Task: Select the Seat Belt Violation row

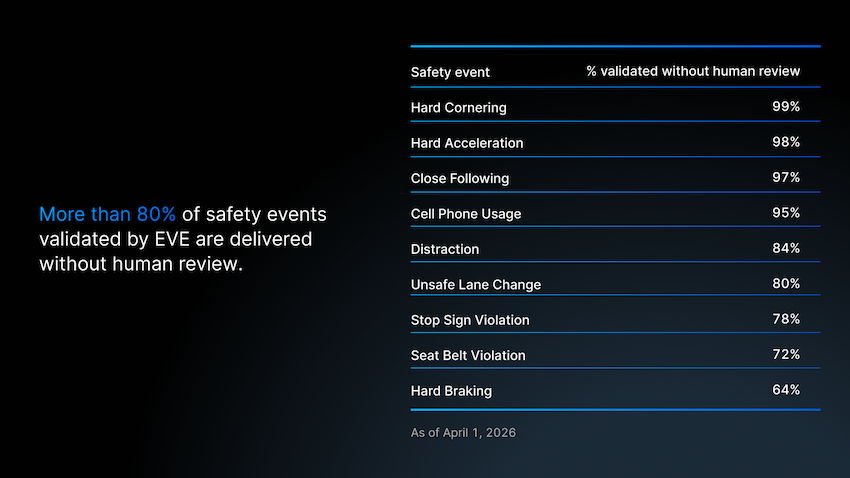Action: coord(467,355)
